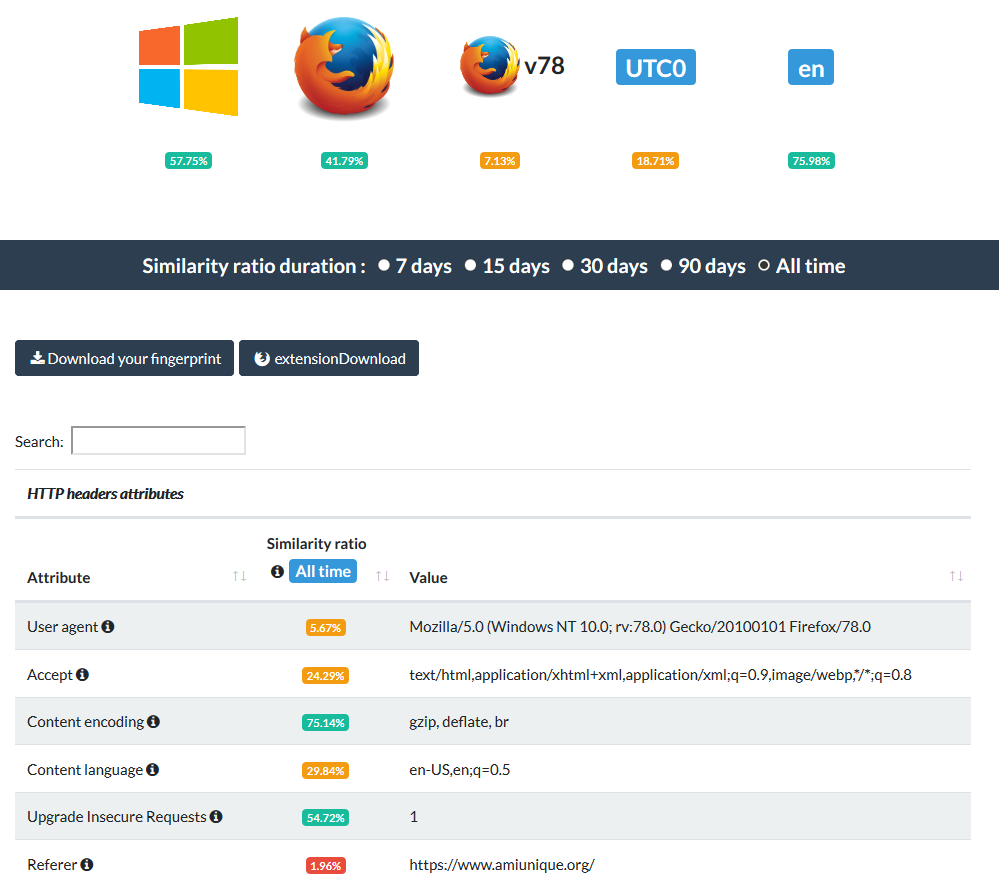Click the Similarity ratio column header

pos(316,544)
